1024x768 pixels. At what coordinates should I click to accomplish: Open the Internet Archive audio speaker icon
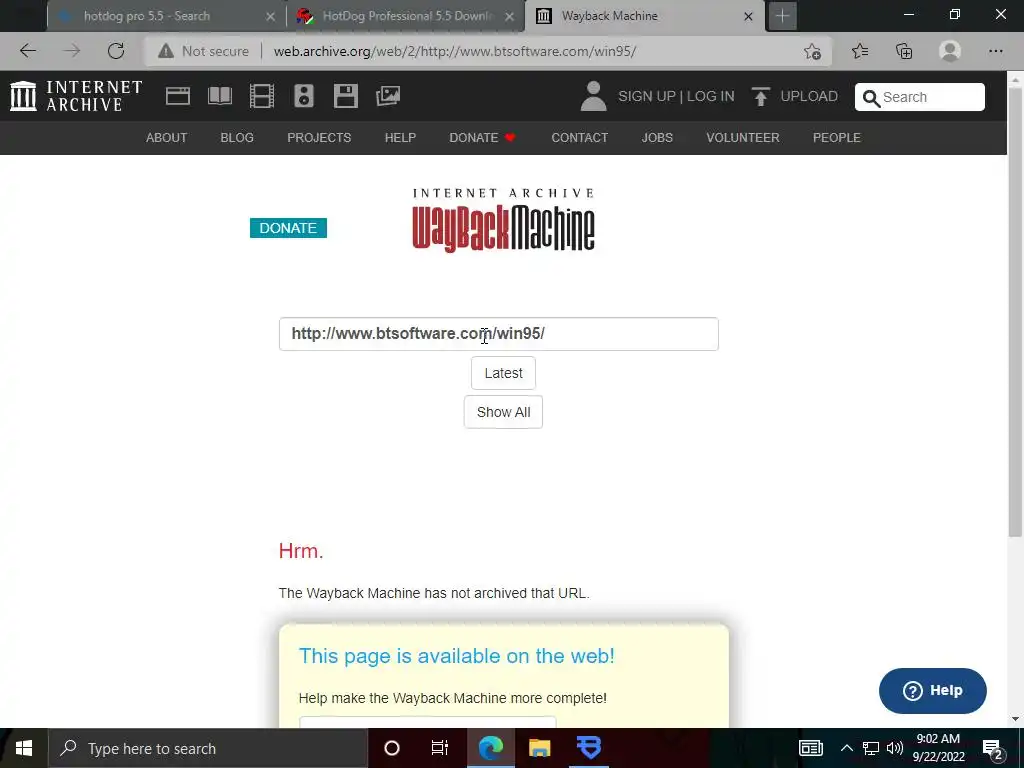click(304, 96)
